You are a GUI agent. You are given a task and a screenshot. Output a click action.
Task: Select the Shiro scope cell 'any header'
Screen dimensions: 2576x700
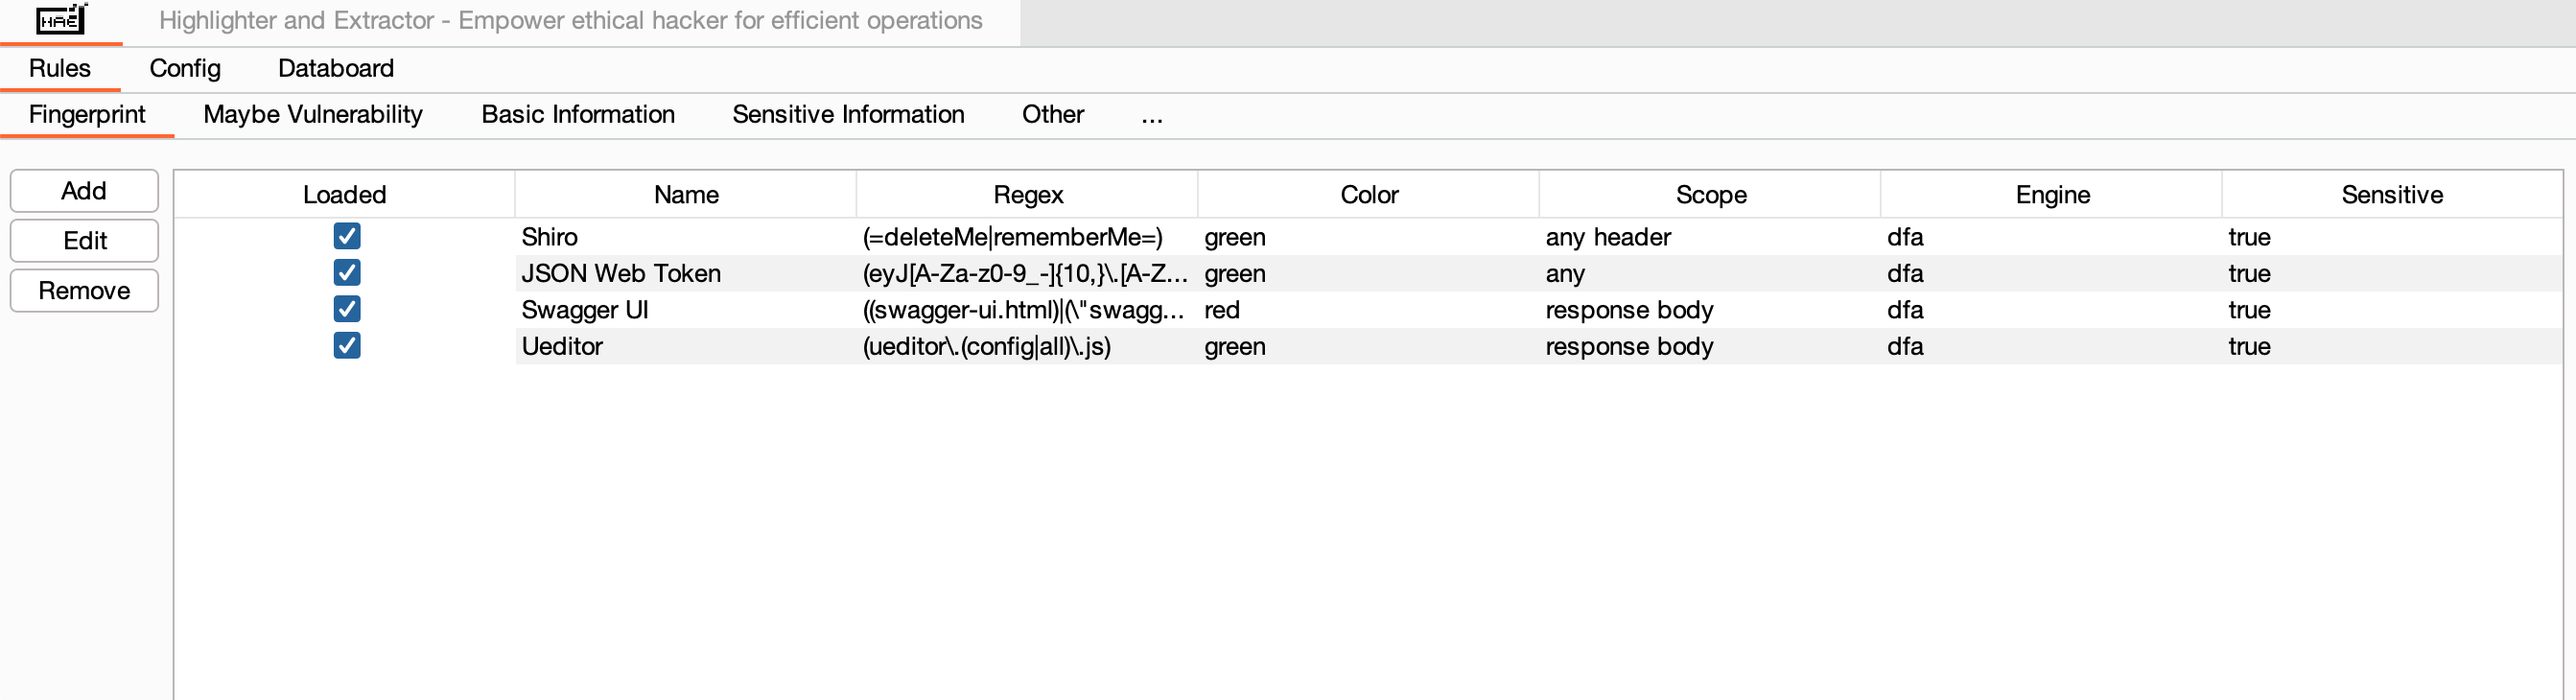(x=1607, y=237)
